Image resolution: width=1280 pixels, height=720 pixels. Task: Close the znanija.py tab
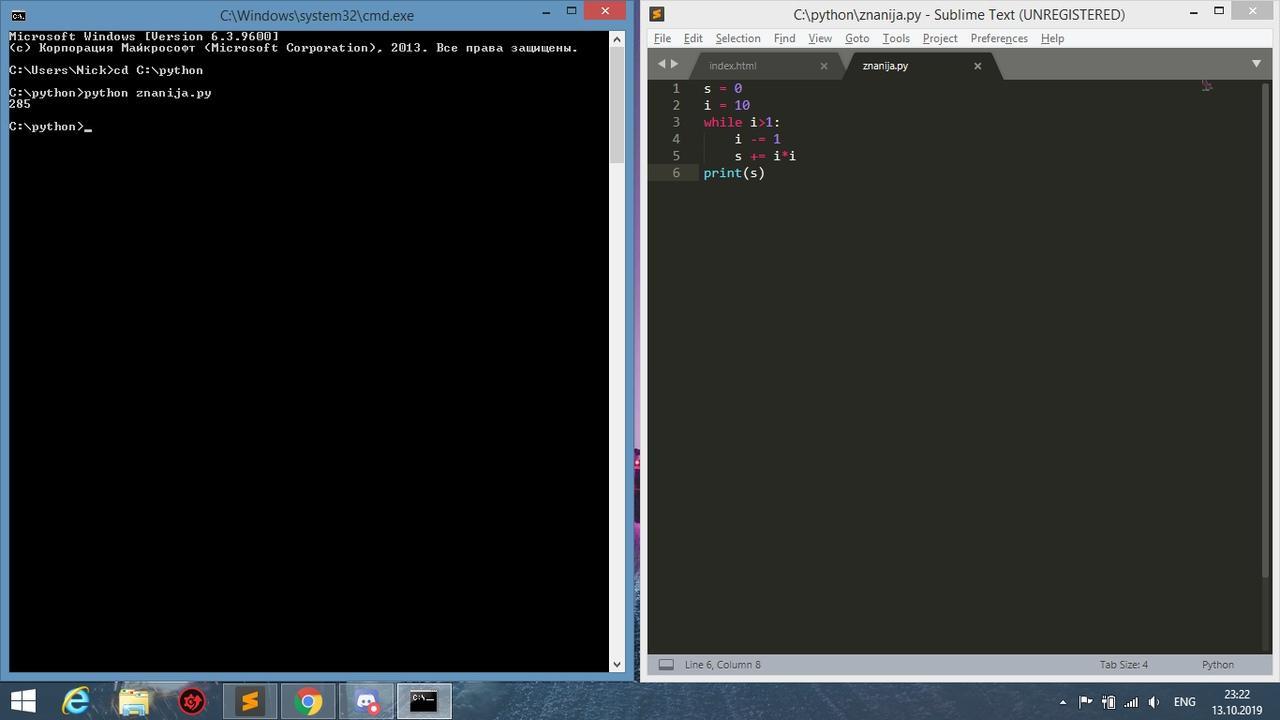[977, 66]
